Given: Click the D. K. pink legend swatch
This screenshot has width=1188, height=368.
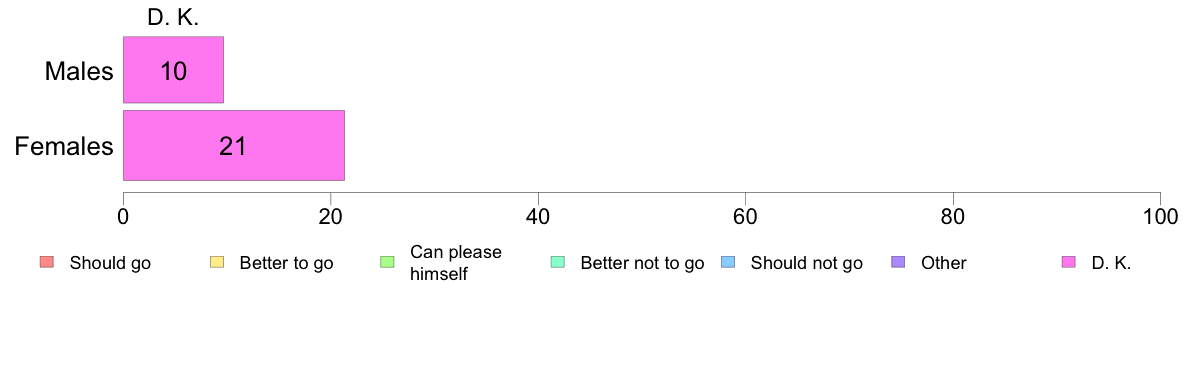Looking at the screenshot, I should coord(1068,263).
